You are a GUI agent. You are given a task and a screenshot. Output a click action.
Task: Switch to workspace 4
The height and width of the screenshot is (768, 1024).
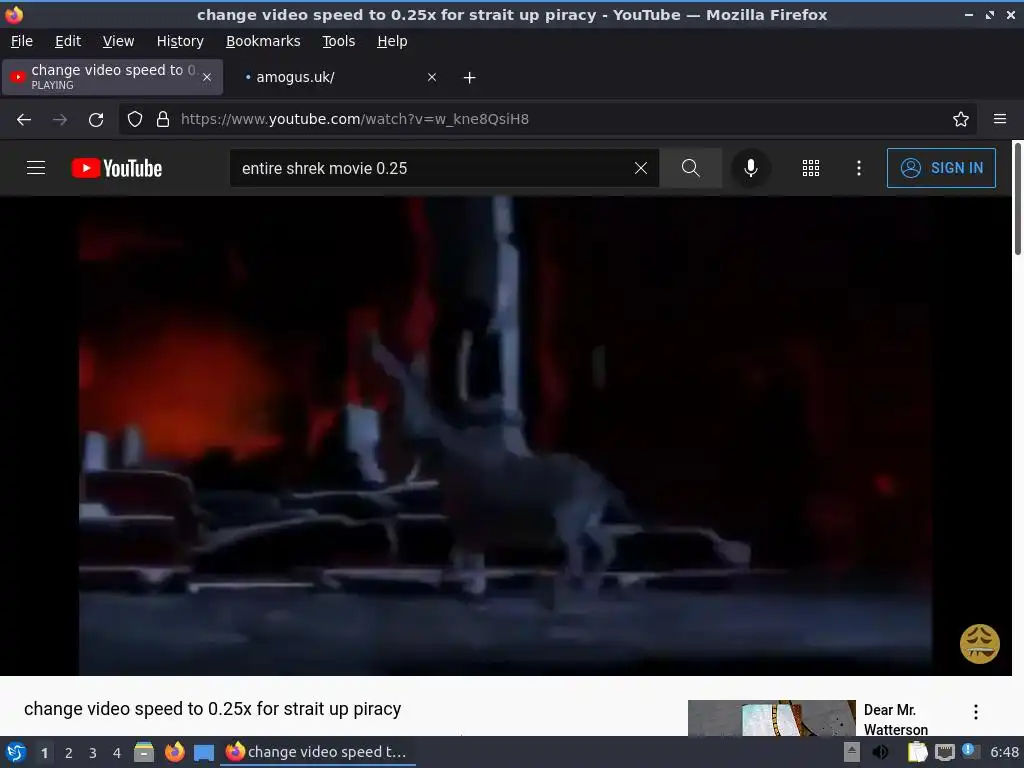[117, 753]
